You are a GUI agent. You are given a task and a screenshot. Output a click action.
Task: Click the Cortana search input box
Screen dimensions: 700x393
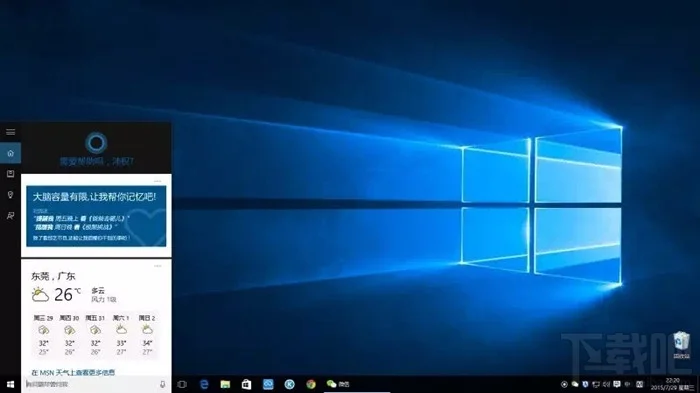coord(96,384)
